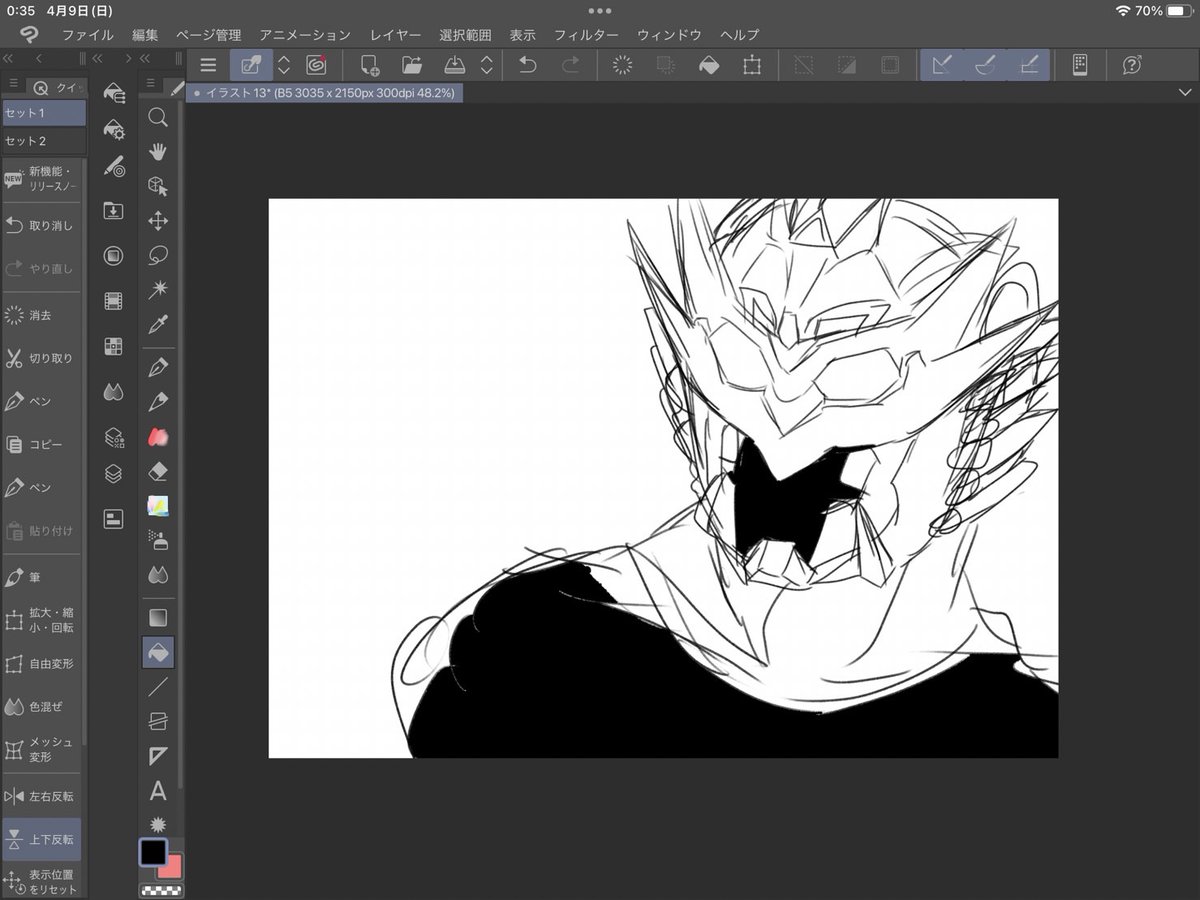The width and height of the screenshot is (1200, 900).
Task: Switch to セット2 quick access set
Action: (43, 141)
